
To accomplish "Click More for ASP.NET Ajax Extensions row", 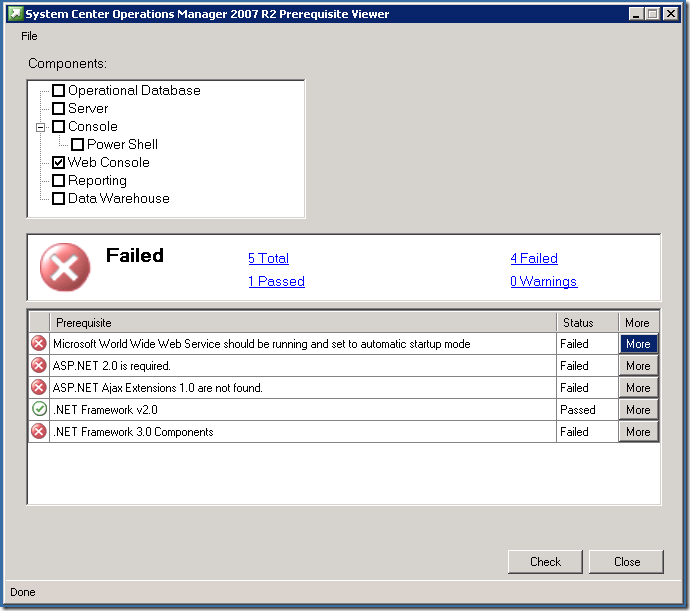I will pos(639,388).
